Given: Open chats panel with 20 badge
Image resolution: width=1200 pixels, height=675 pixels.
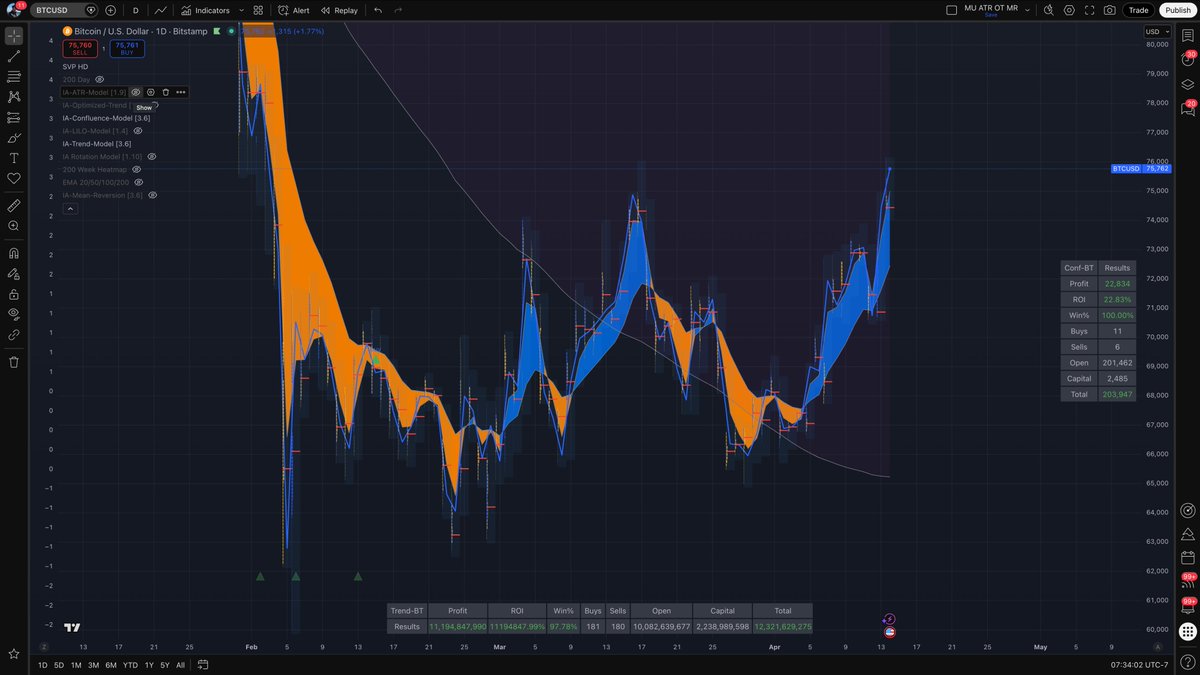Looking at the screenshot, I should click(1188, 109).
